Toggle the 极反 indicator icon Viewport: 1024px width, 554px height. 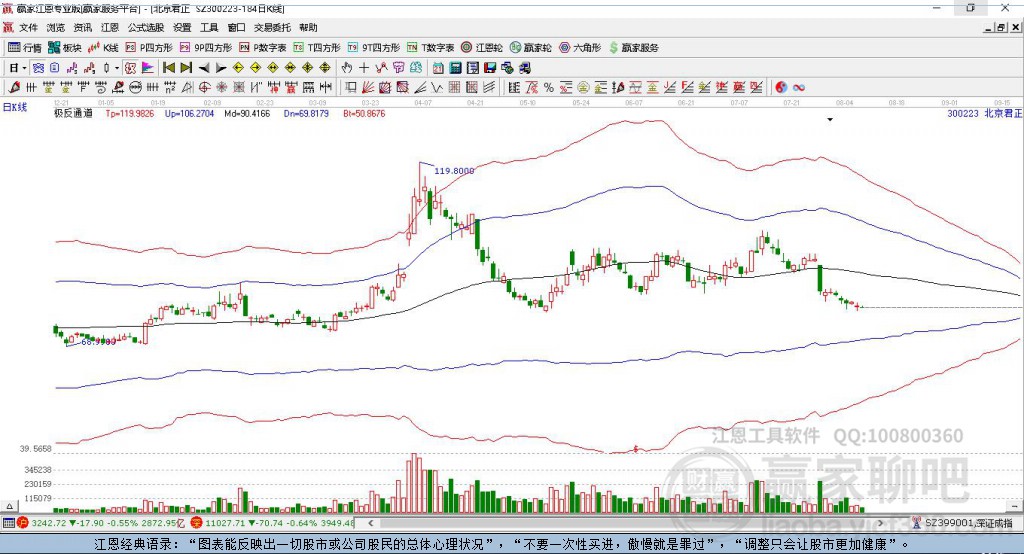130,68
